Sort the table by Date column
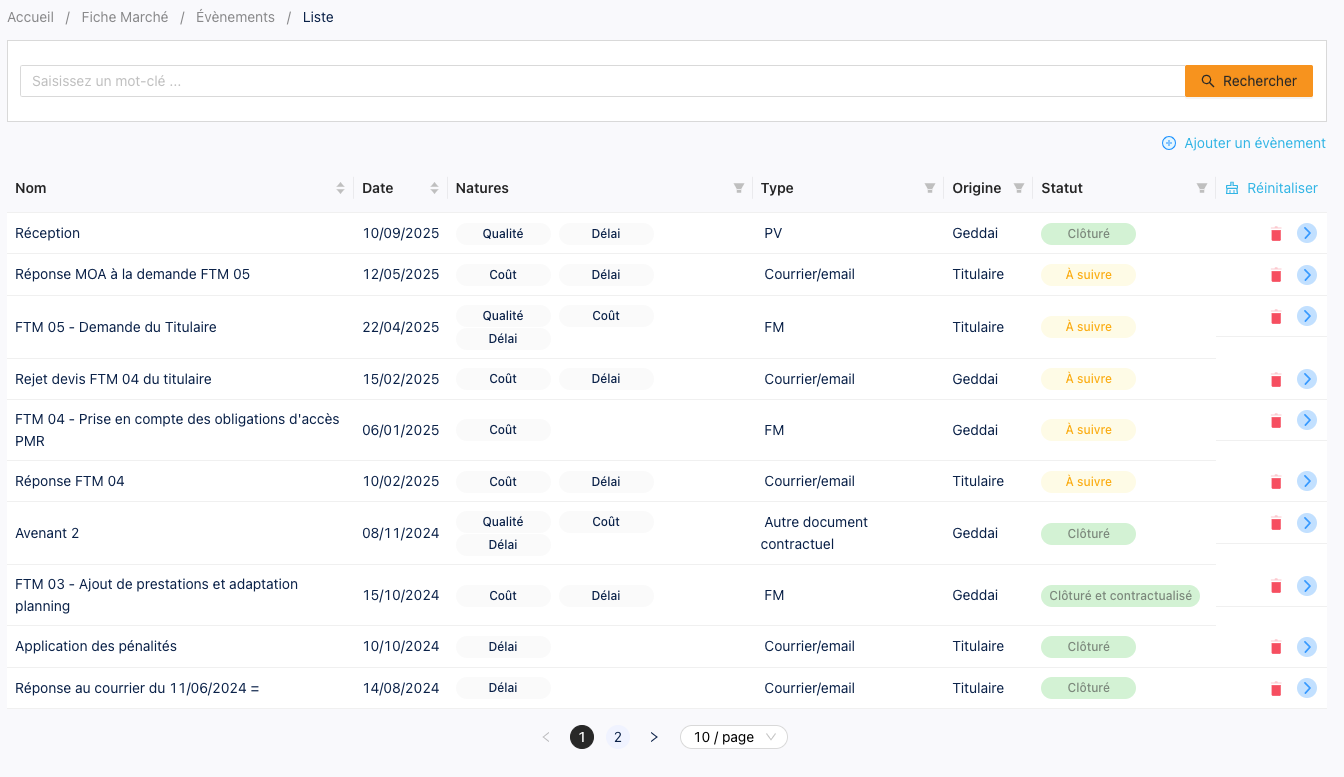This screenshot has height=777, width=1344. tap(434, 188)
